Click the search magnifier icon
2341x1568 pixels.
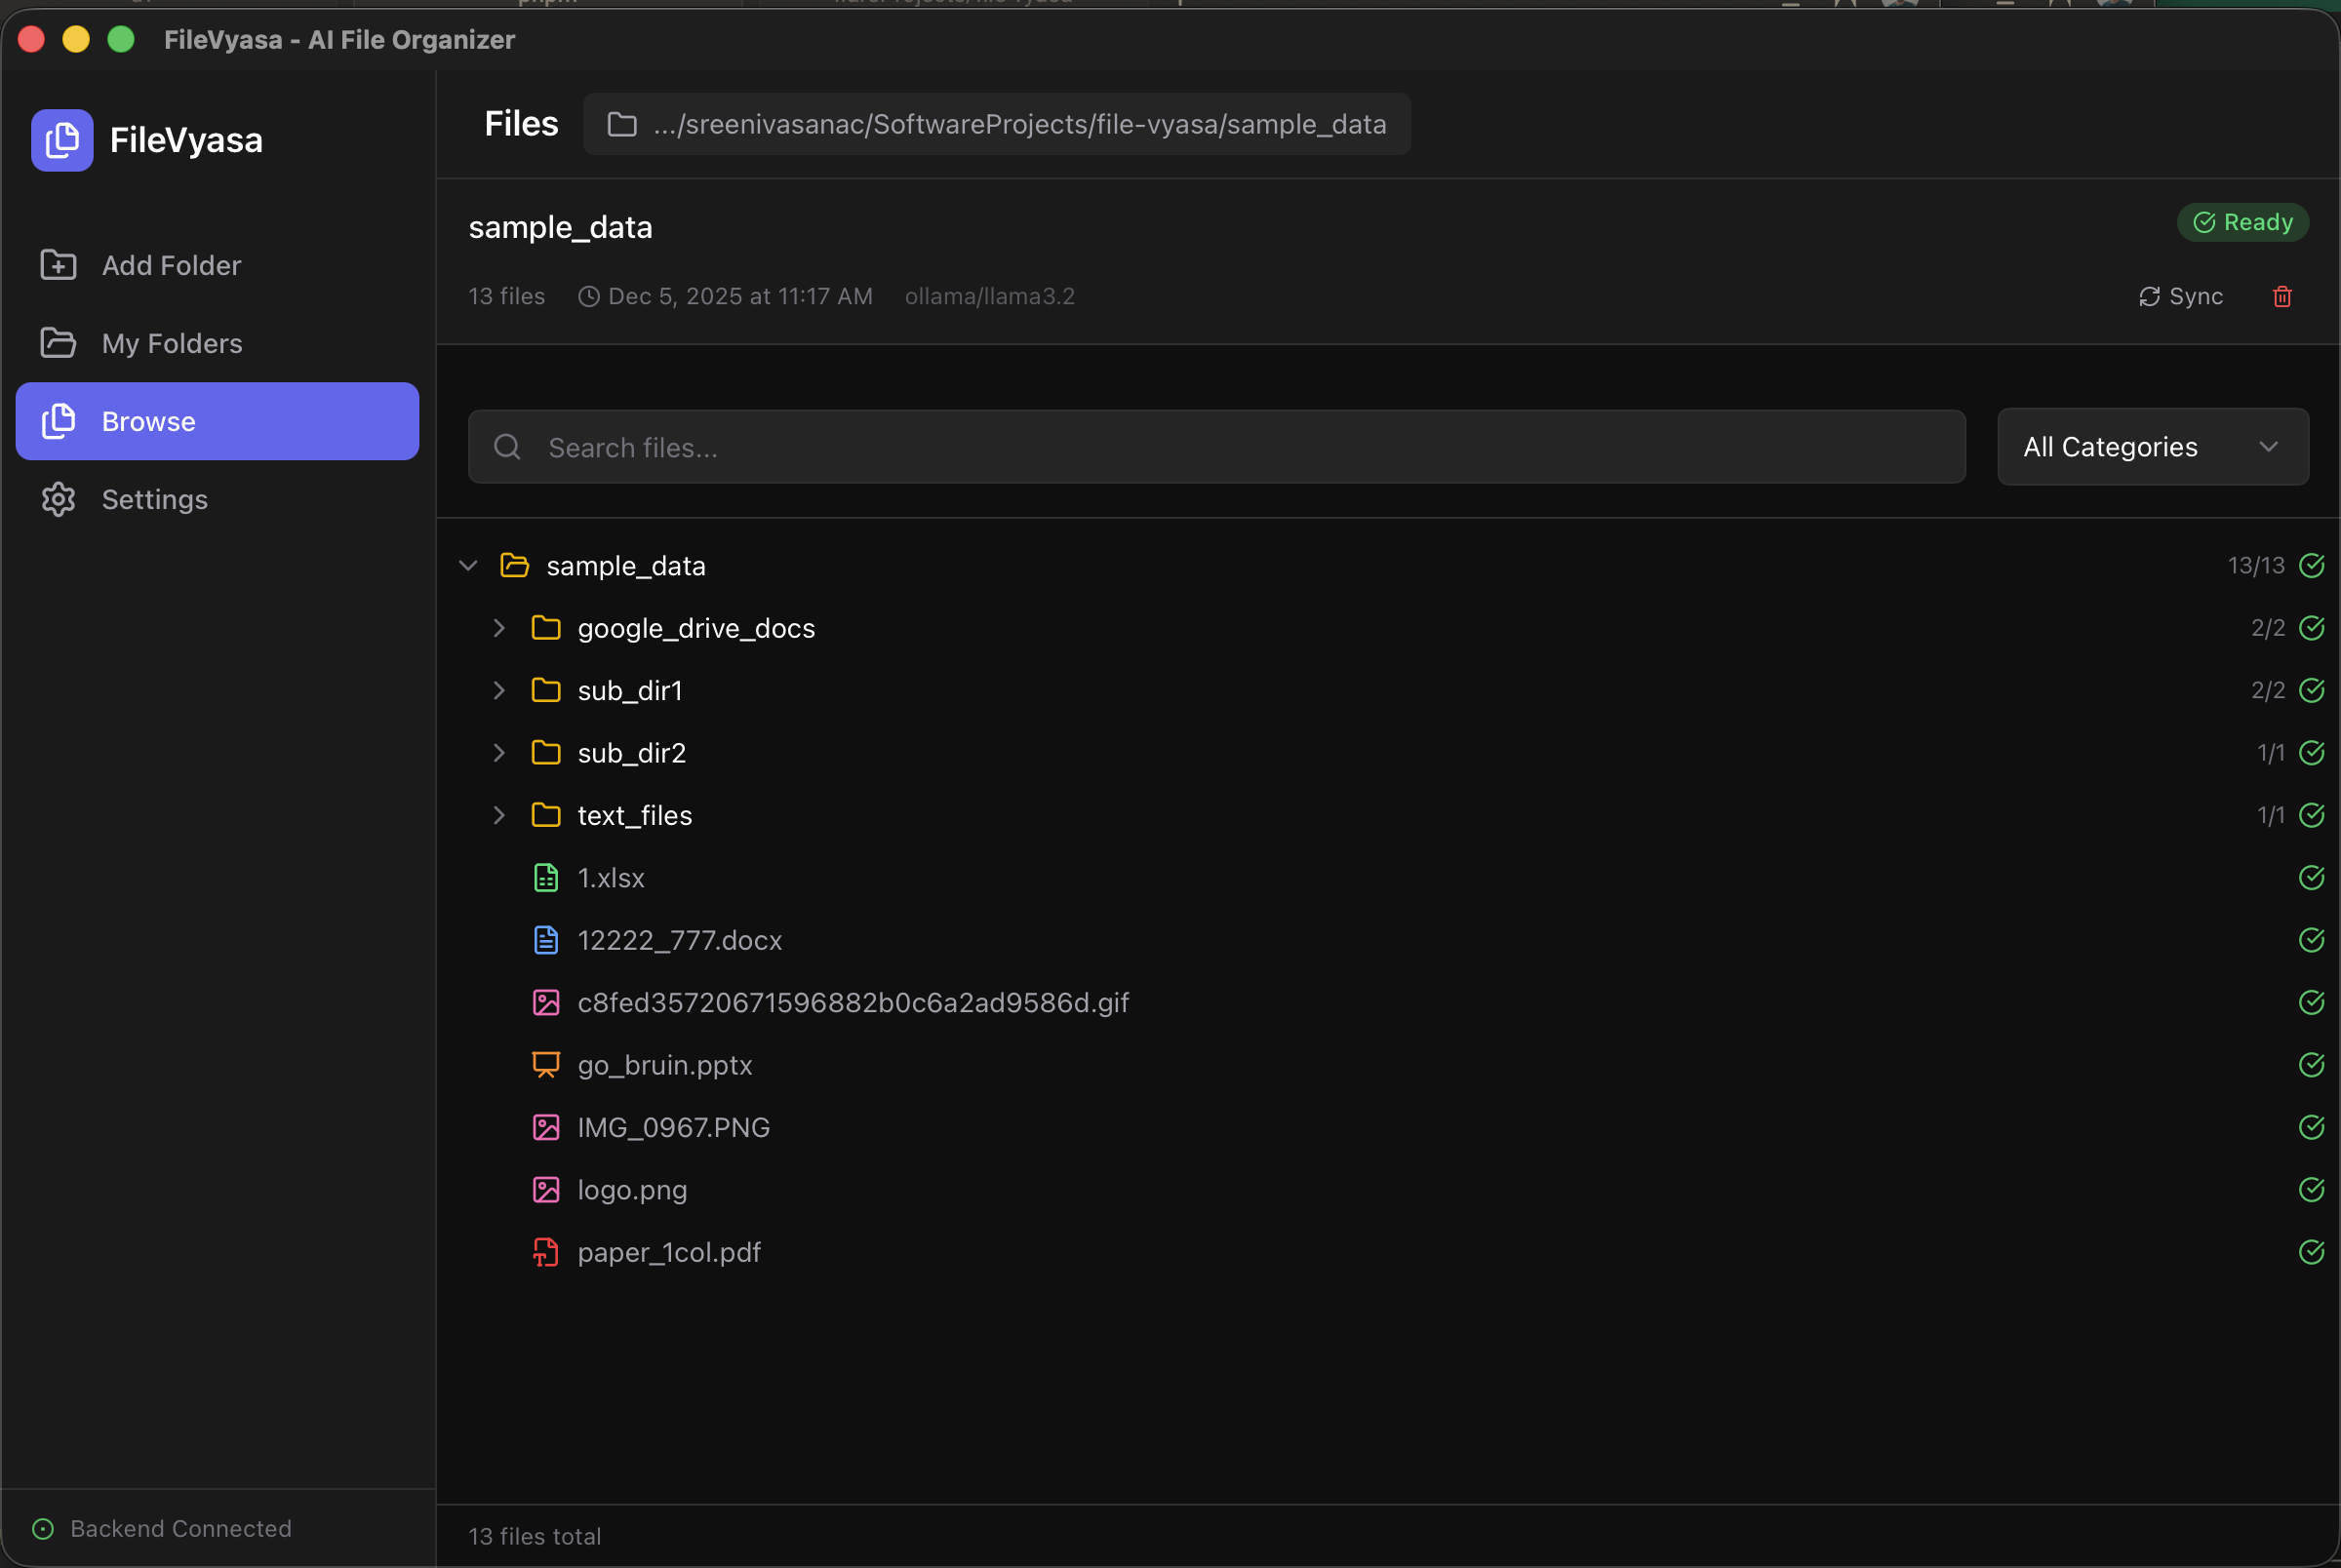coord(507,447)
